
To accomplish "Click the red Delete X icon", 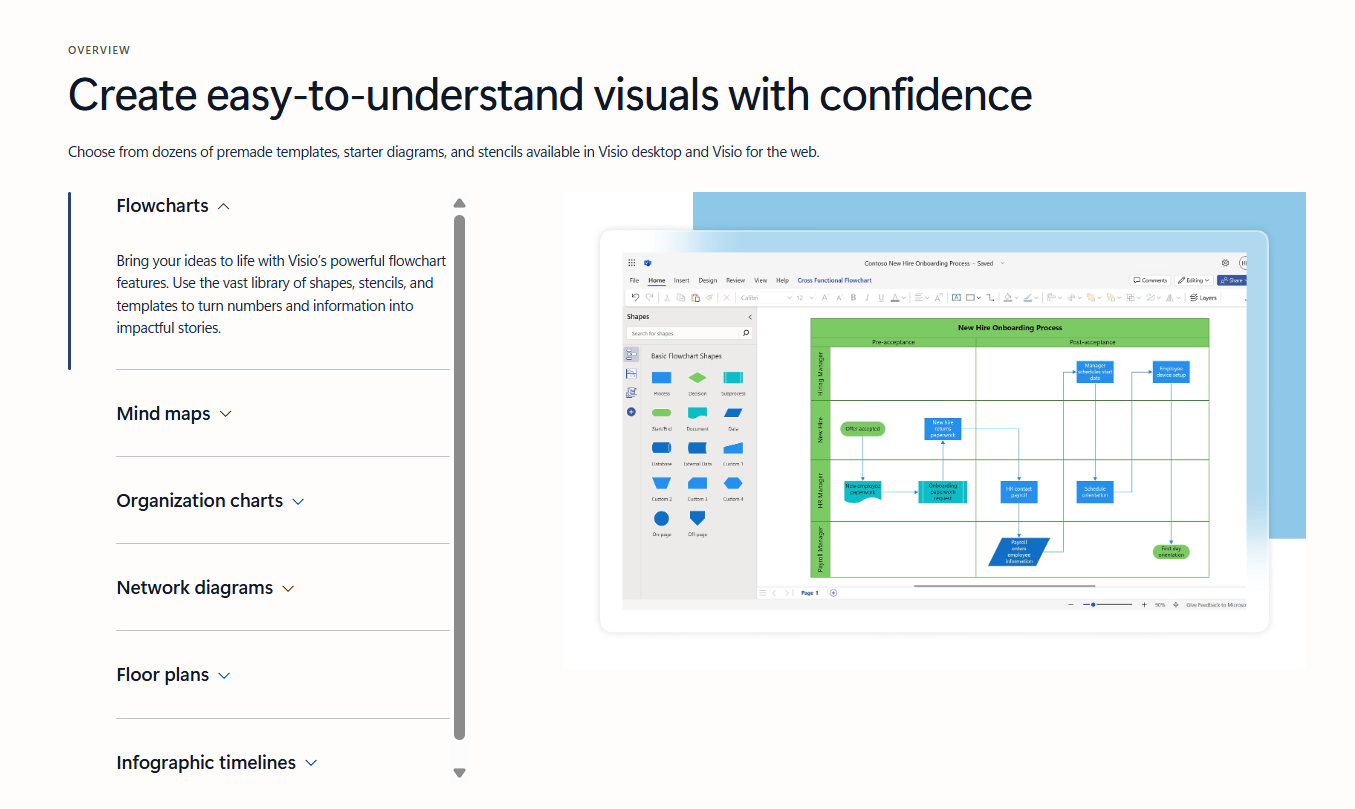I will (727, 297).
